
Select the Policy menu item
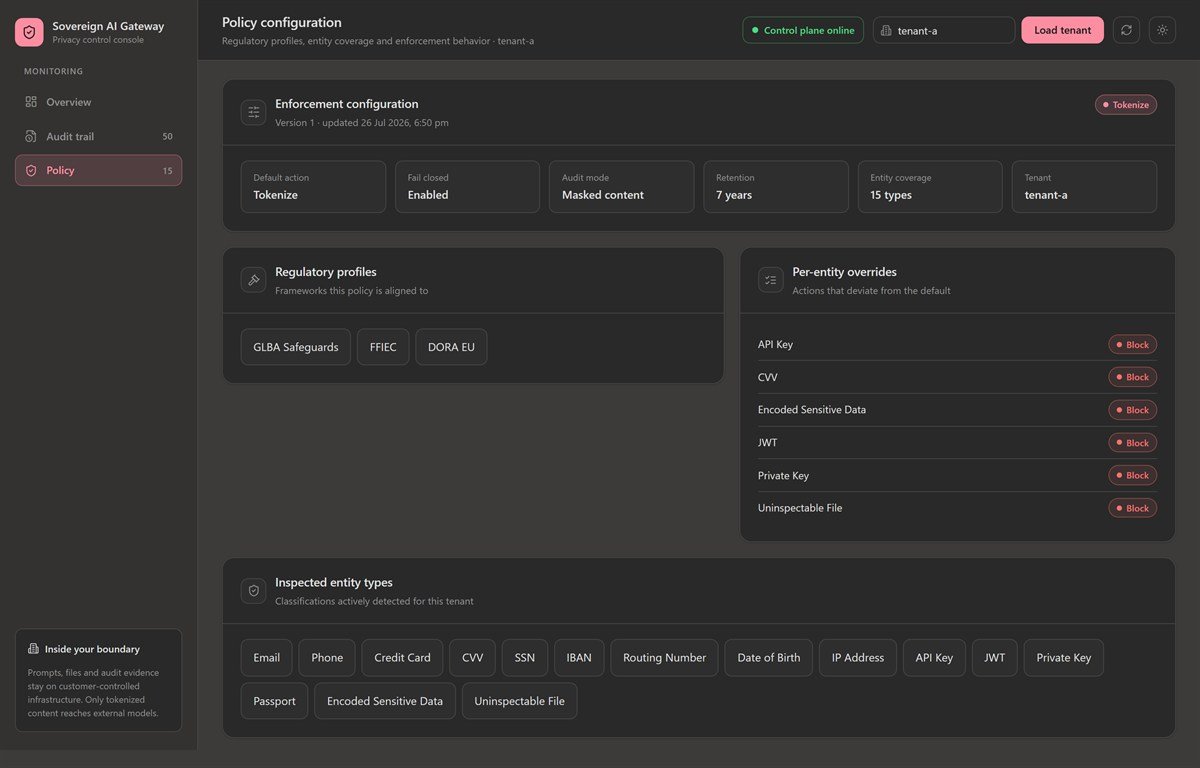(98, 170)
